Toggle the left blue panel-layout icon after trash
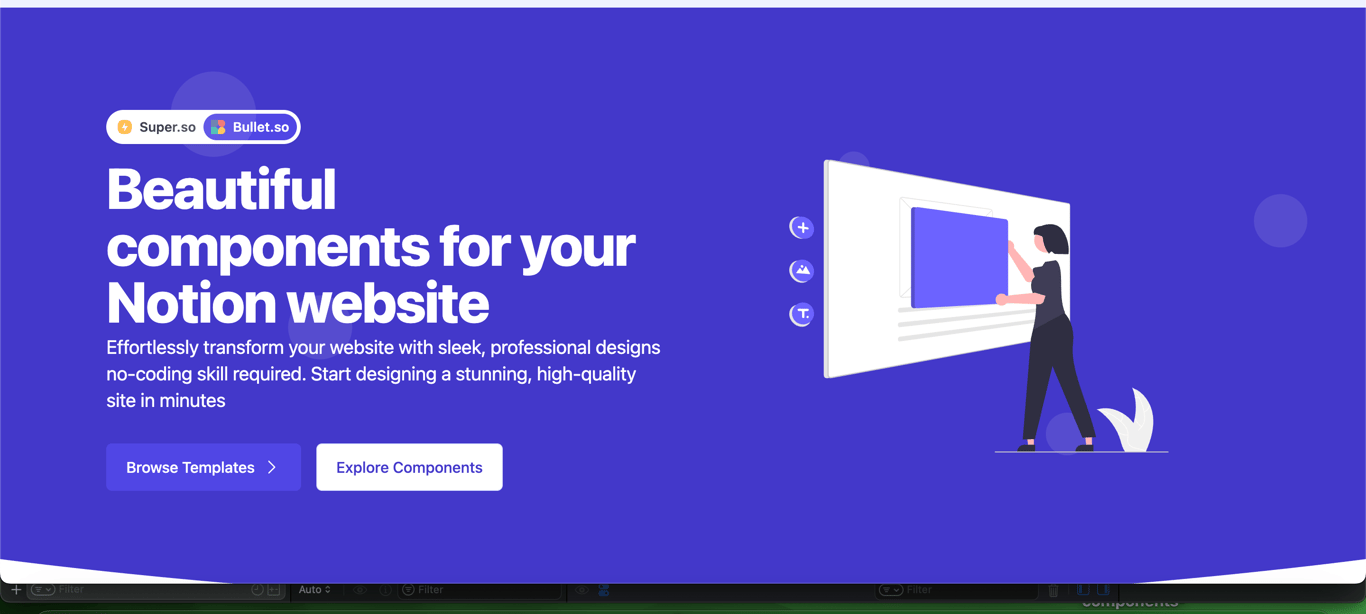This screenshot has height=614, width=1366. pyautogui.click(x=1083, y=590)
